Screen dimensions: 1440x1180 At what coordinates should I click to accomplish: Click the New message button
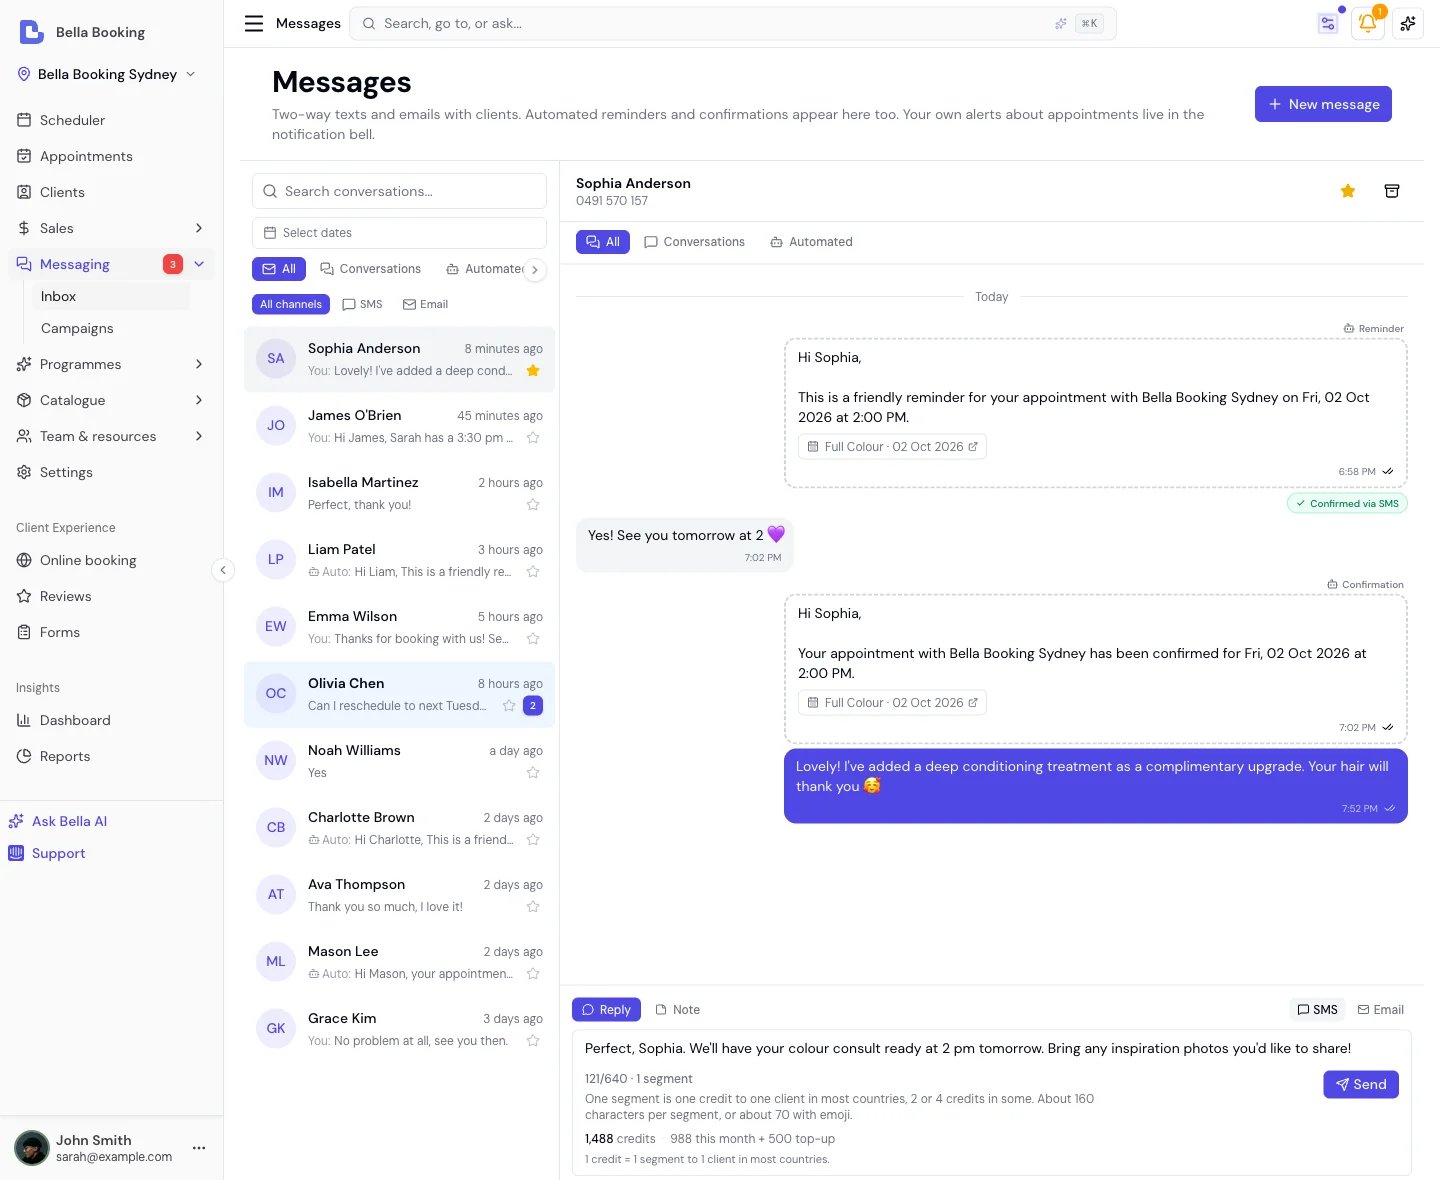pos(1323,104)
